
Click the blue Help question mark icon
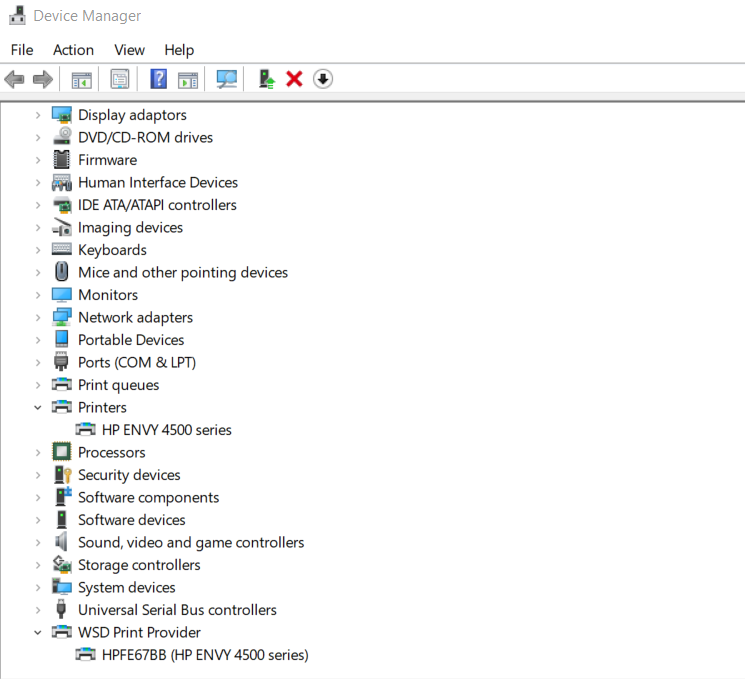159,79
